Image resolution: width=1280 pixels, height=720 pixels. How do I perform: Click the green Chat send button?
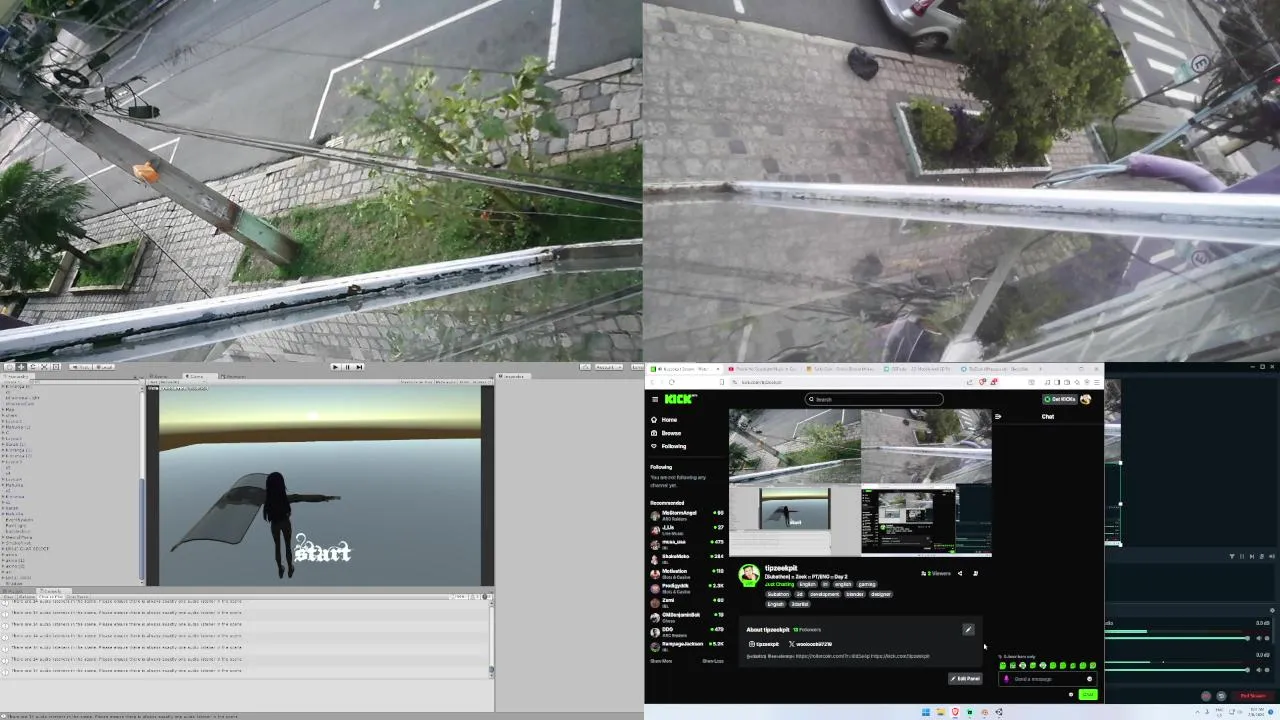click(x=1088, y=694)
